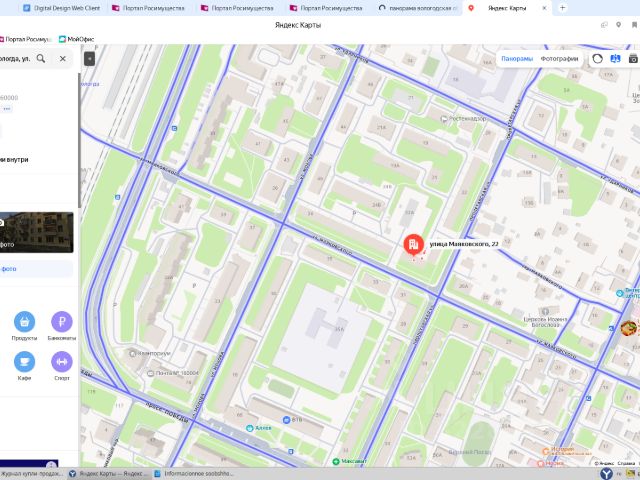Click the translate icon in the browser toolbar
The width and height of the screenshot is (640, 480).
tap(604, 25)
